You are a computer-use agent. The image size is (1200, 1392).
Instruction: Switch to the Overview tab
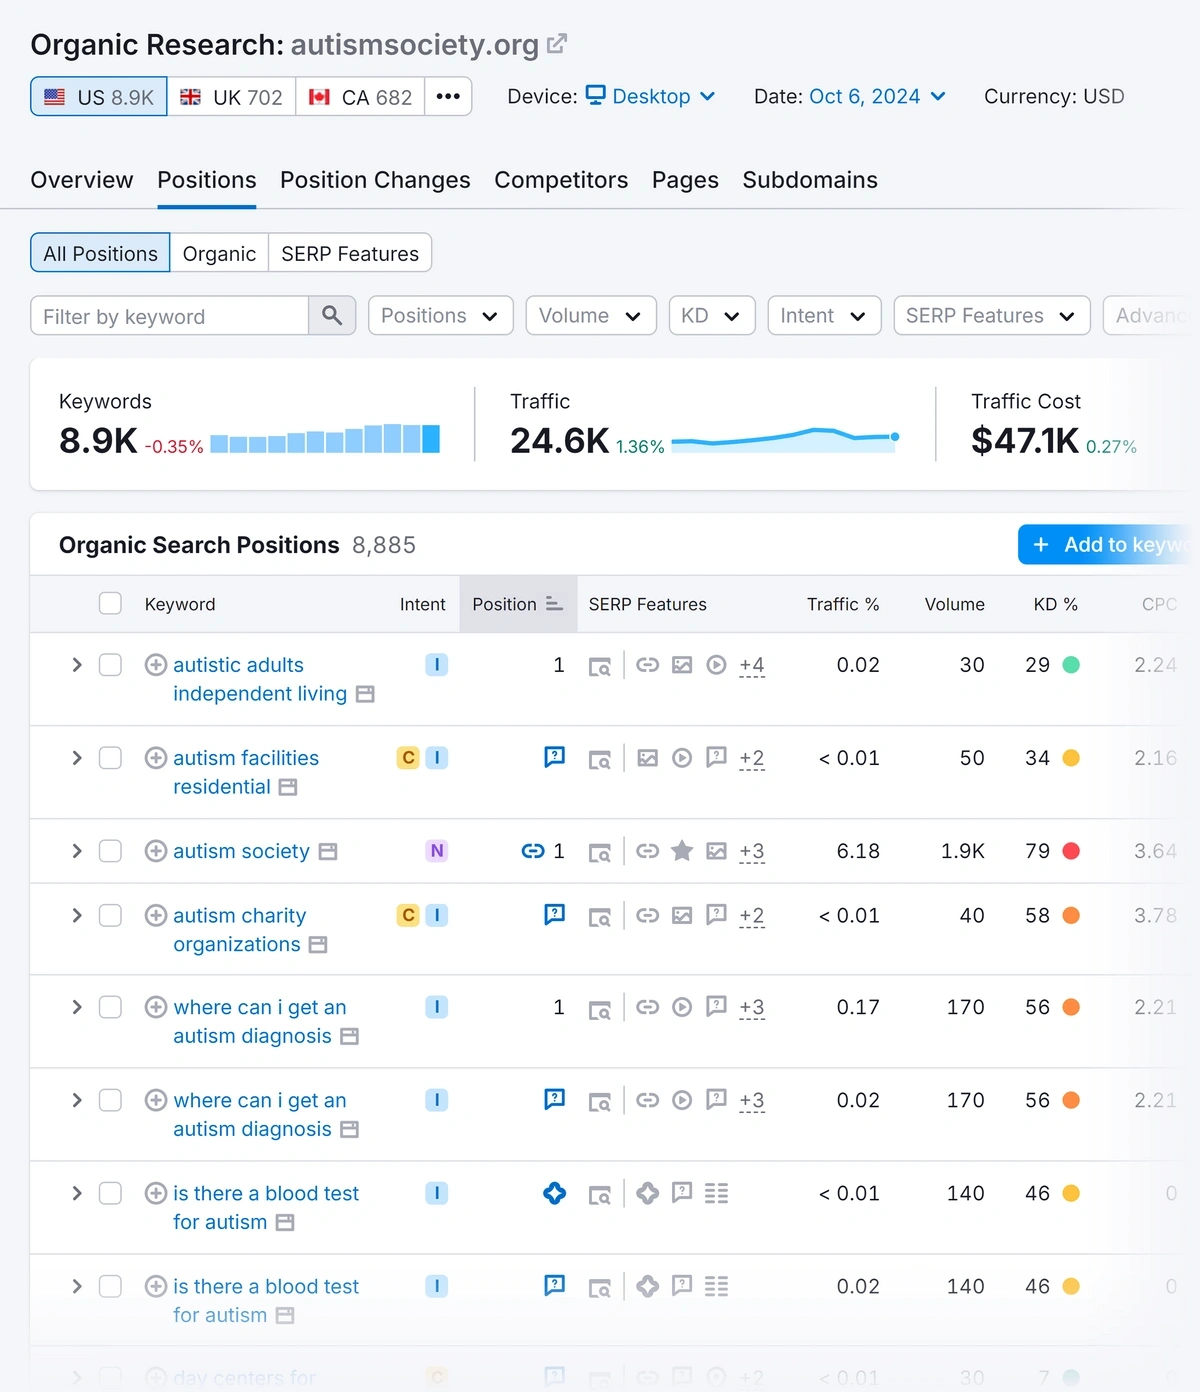pyautogui.click(x=82, y=180)
